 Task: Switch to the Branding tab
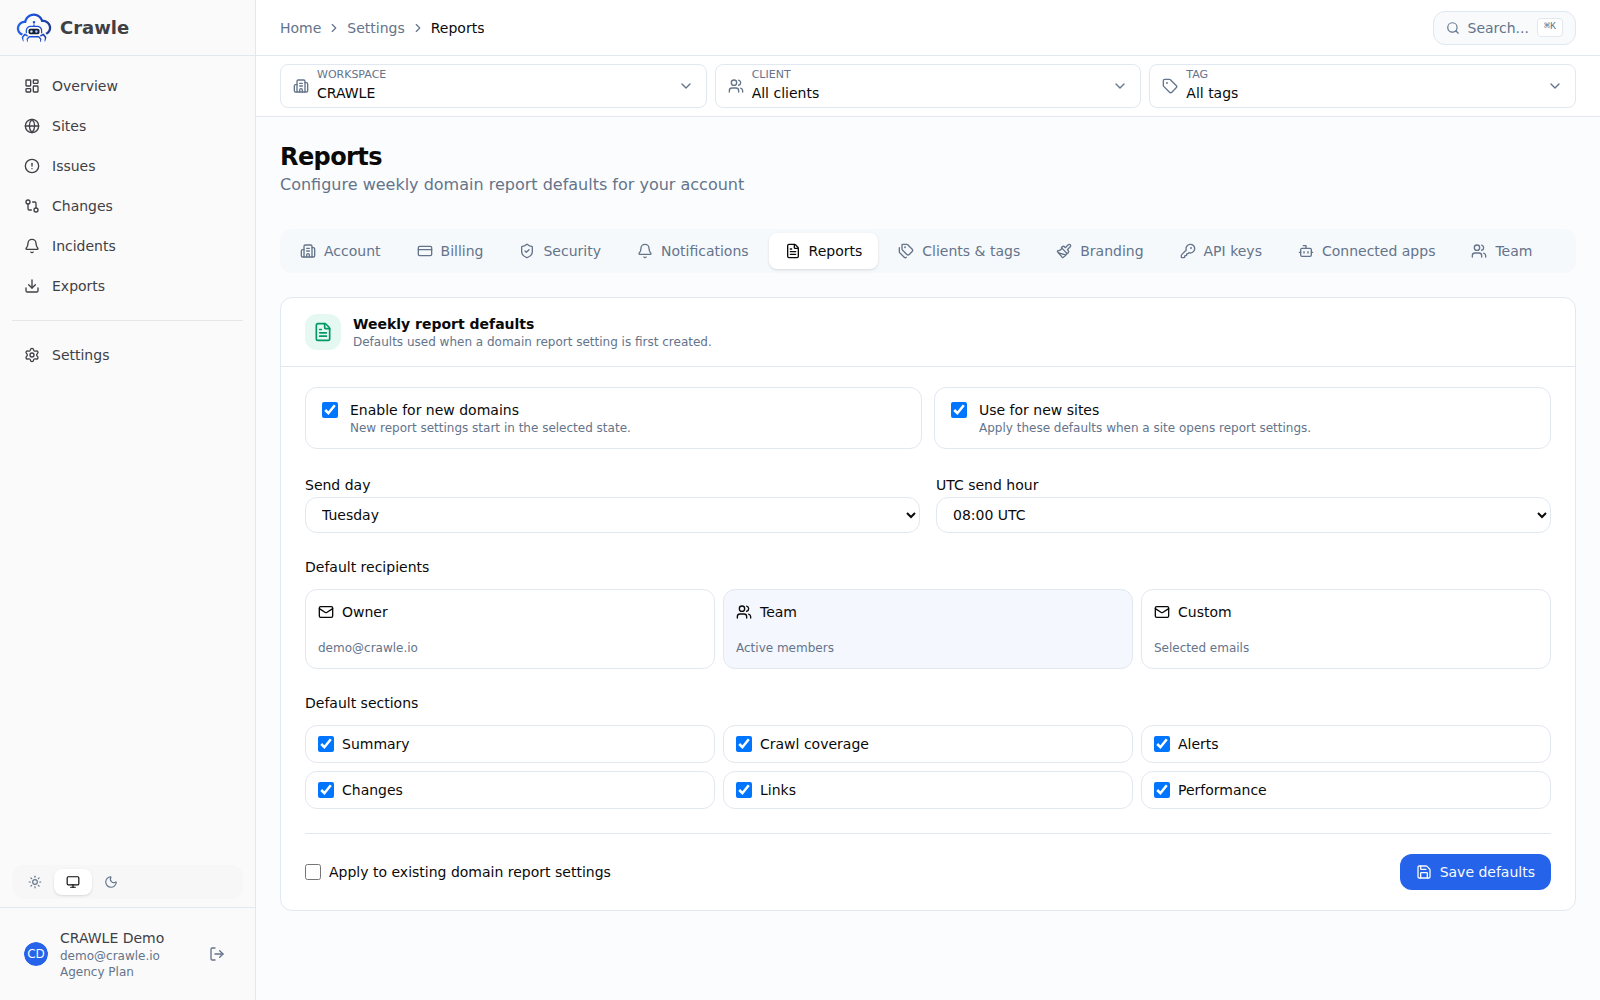pos(1100,251)
